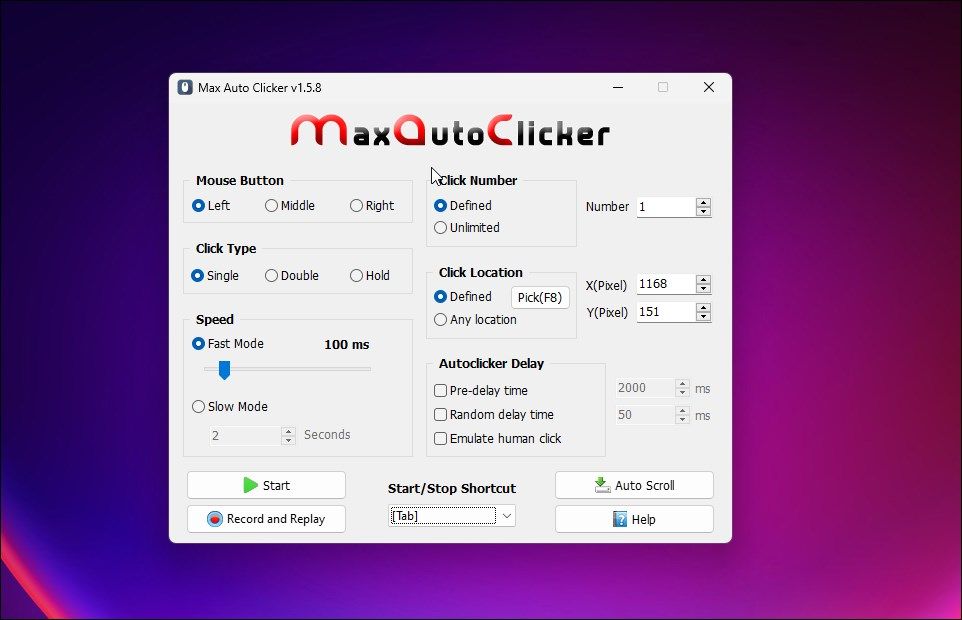Screen dimensions: 962x620
Task: Minimize the Max Auto Clicker window
Action: pyautogui.click(x=618, y=87)
